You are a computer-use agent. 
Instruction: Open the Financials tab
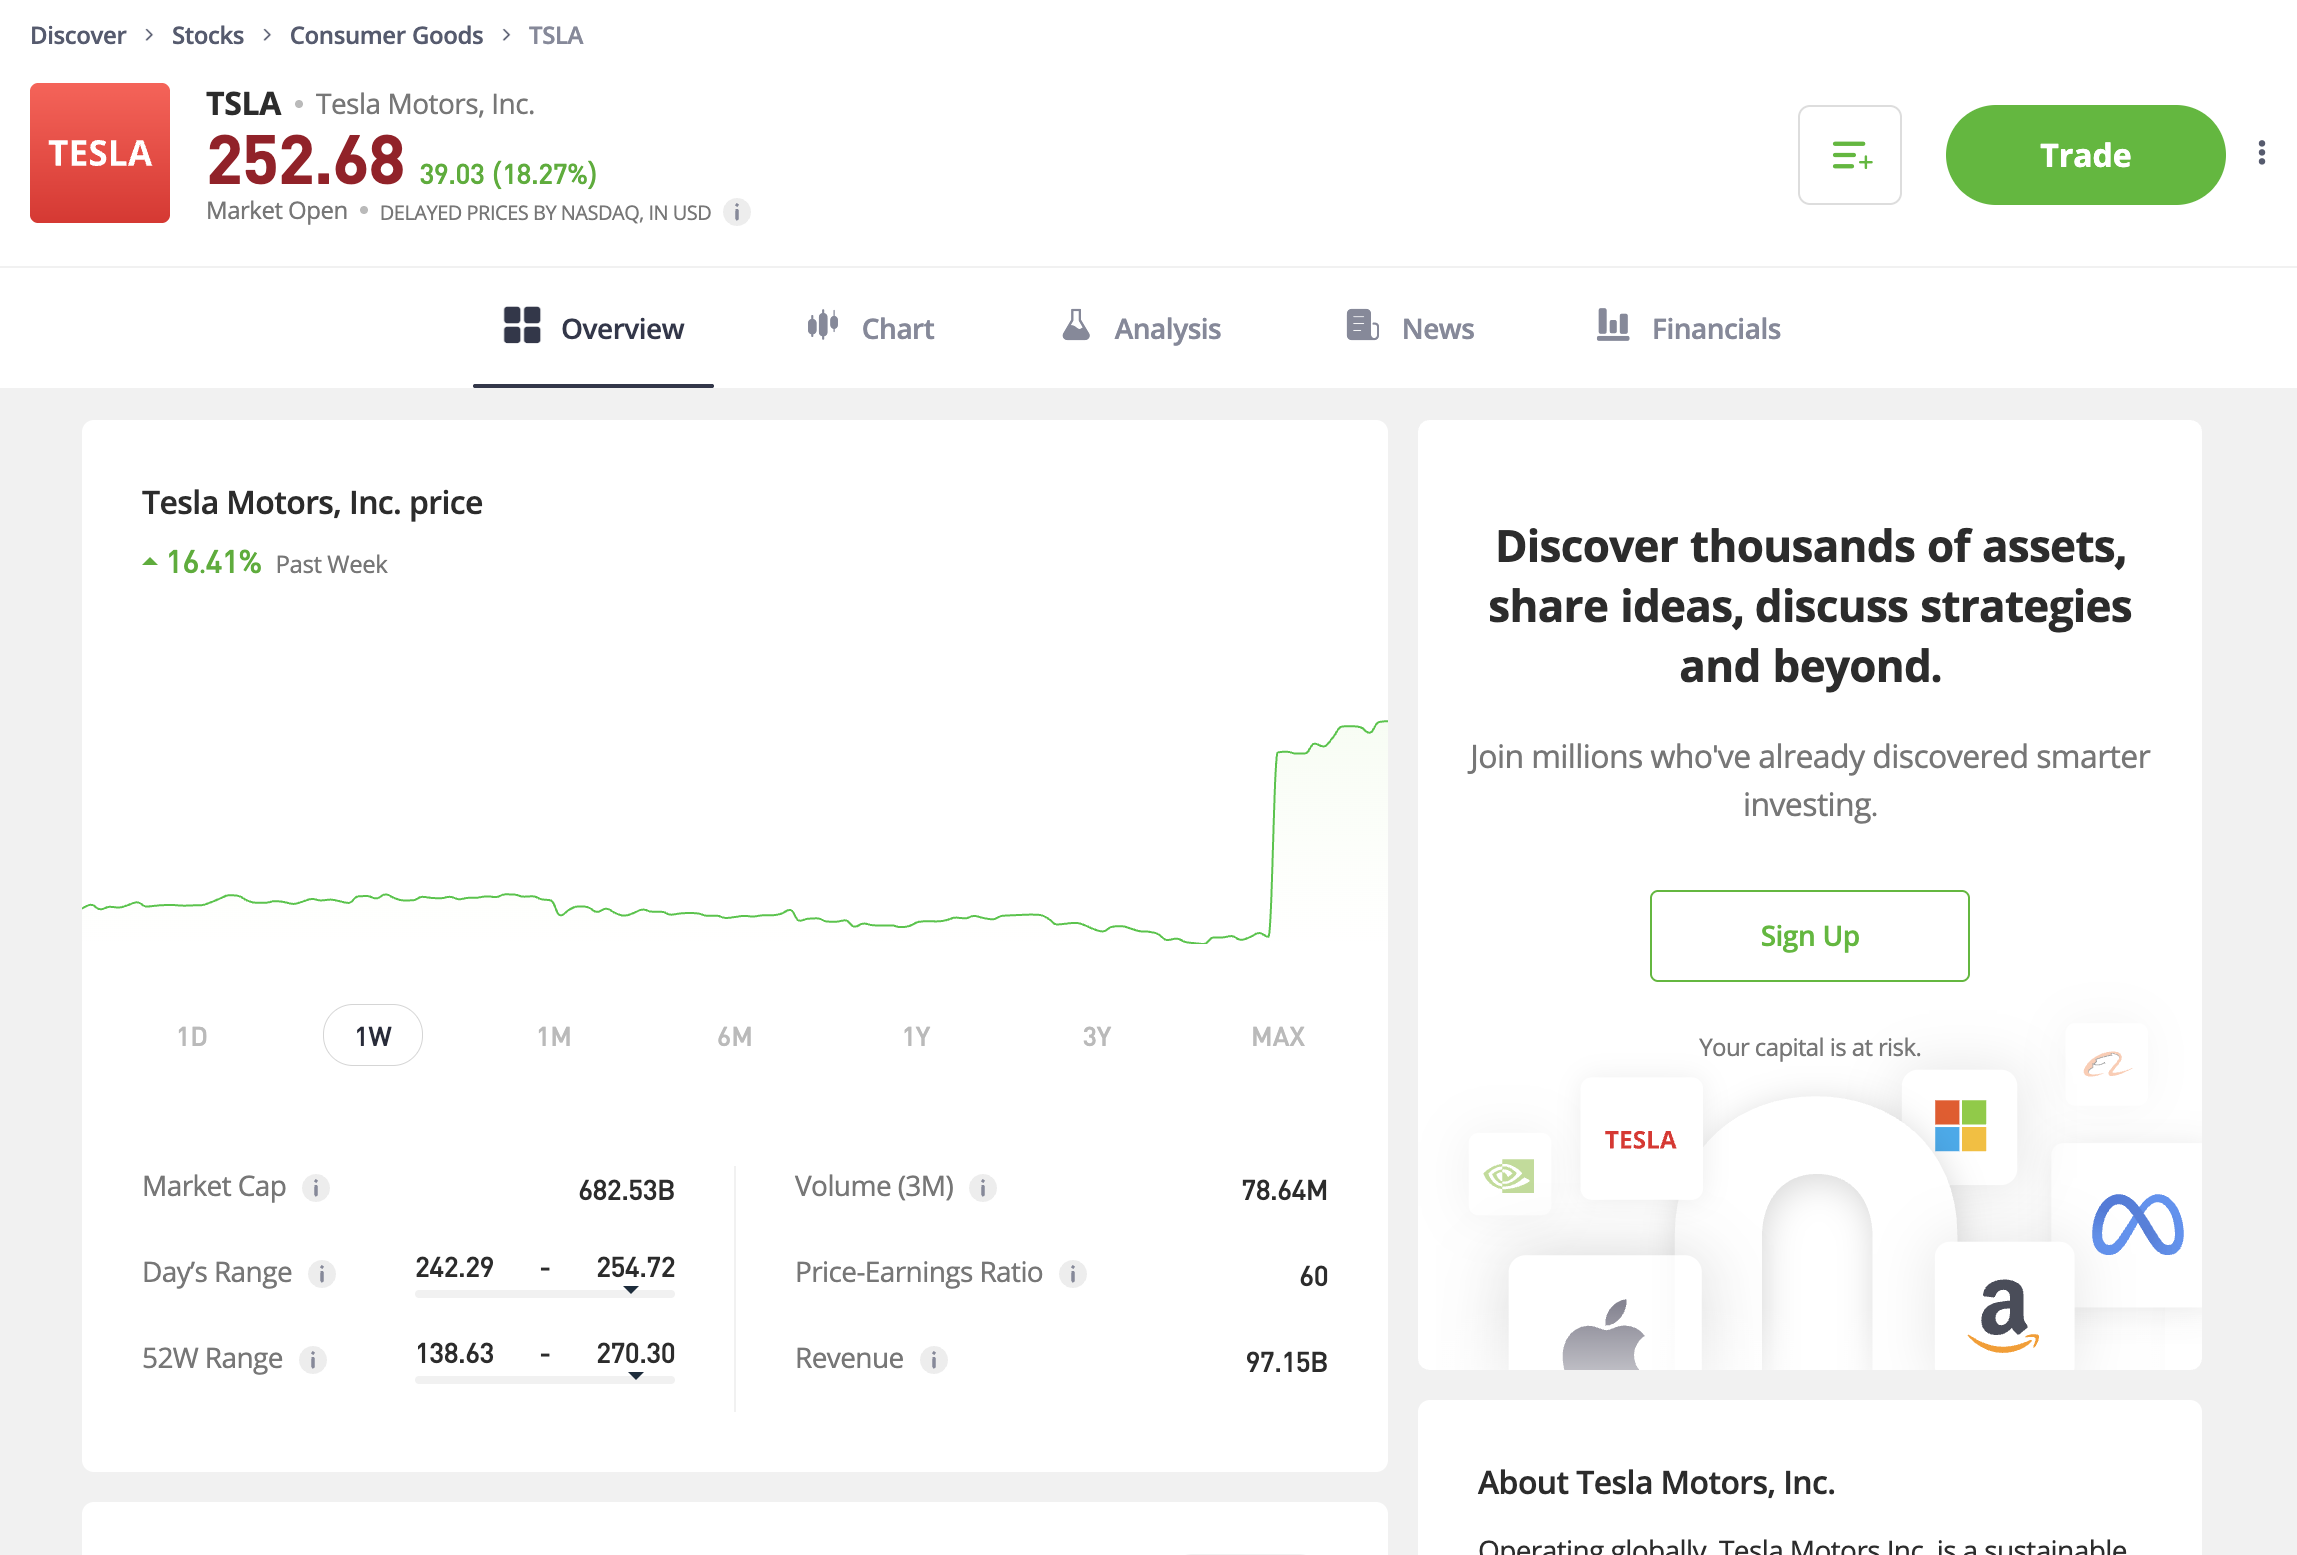[1688, 328]
